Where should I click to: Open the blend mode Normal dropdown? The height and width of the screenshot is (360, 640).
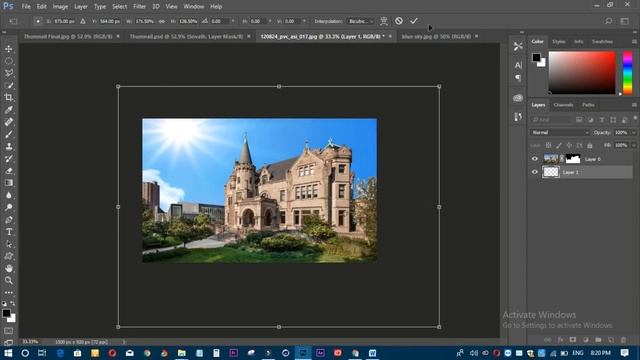click(x=560, y=132)
